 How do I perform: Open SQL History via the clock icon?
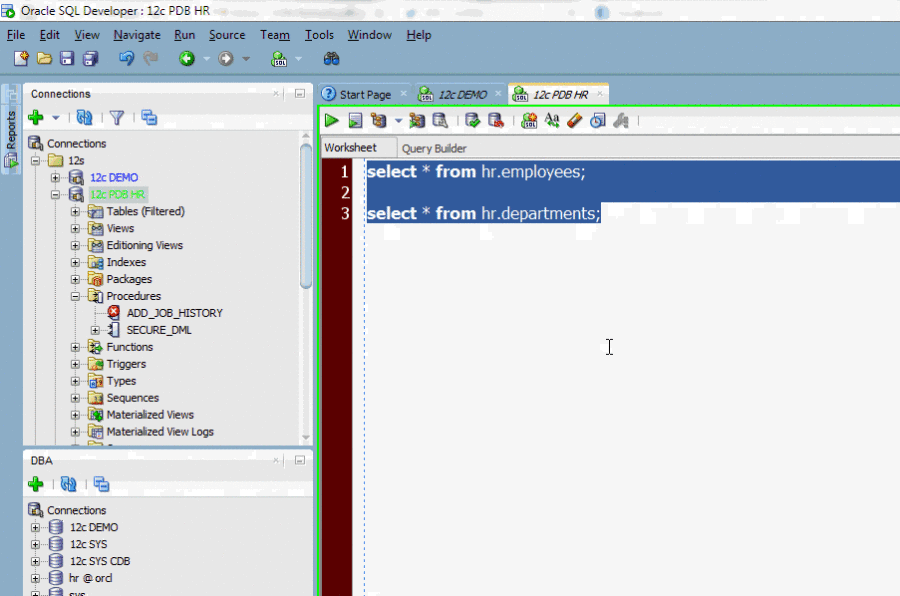point(598,120)
